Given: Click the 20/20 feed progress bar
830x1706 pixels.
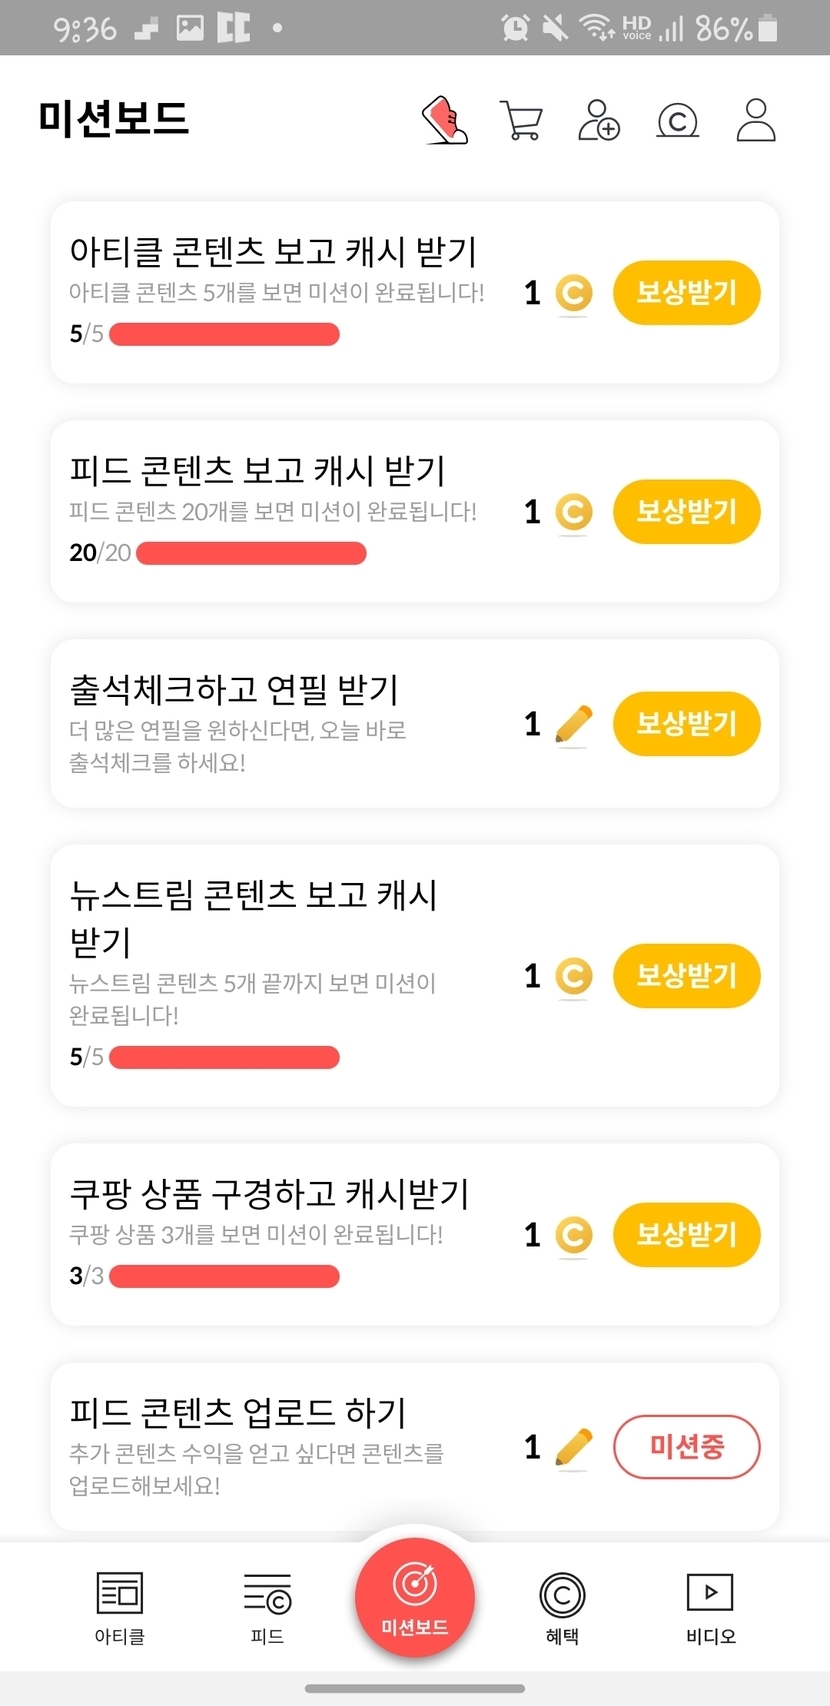Looking at the screenshot, I should tap(251, 553).
